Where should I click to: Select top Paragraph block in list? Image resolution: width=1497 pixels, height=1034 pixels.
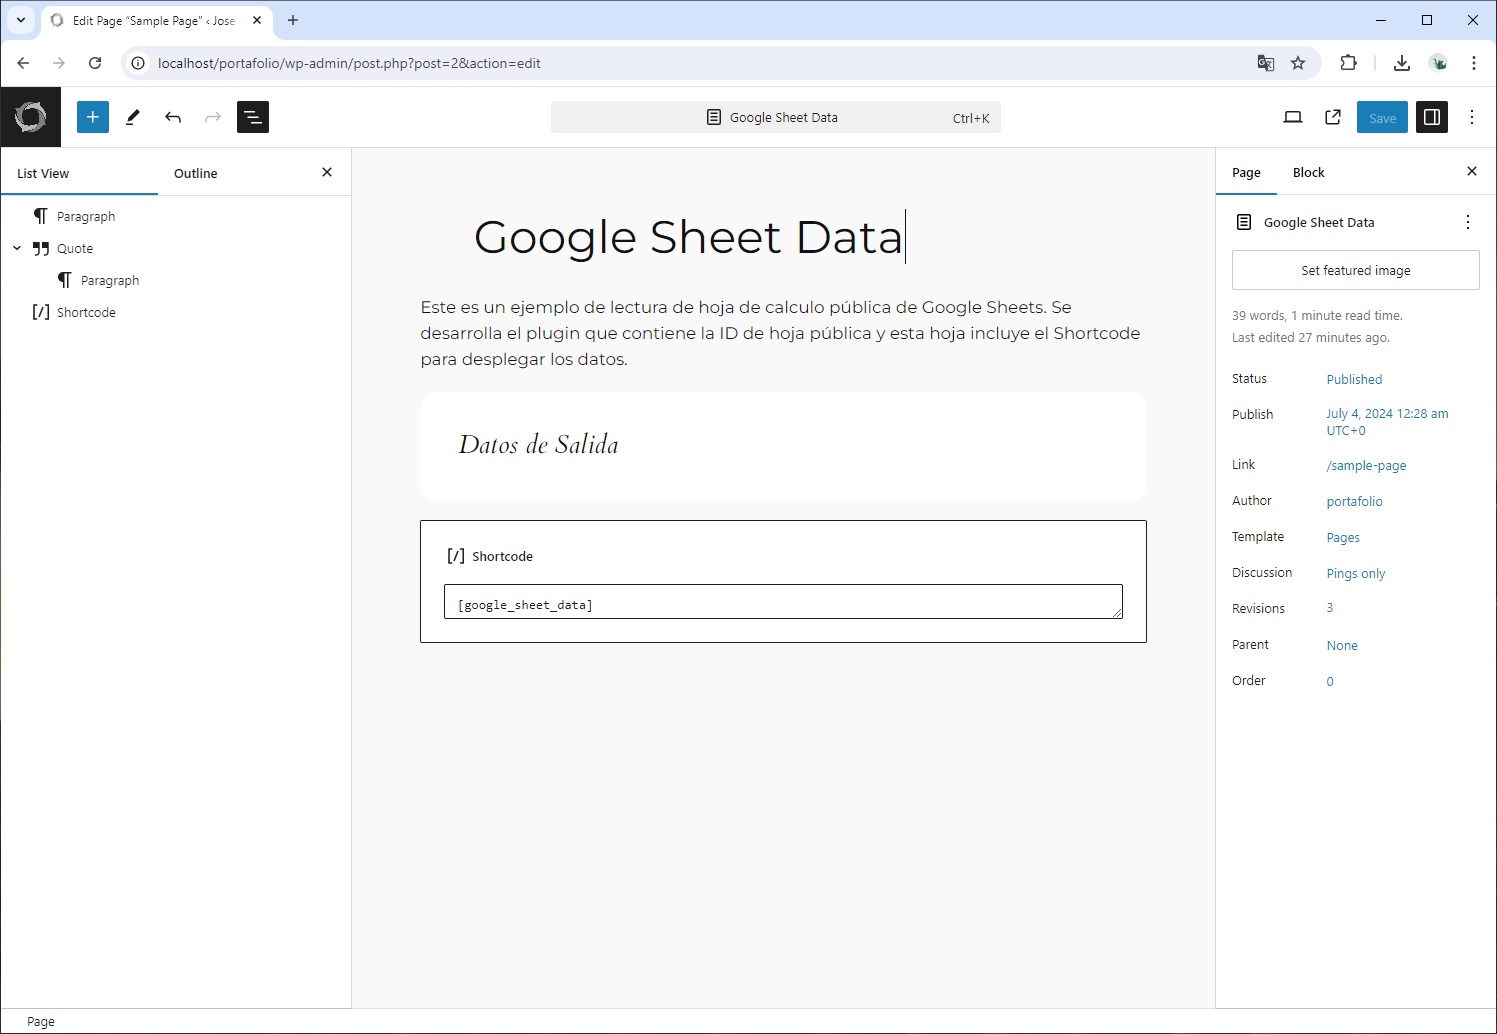(86, 216)
